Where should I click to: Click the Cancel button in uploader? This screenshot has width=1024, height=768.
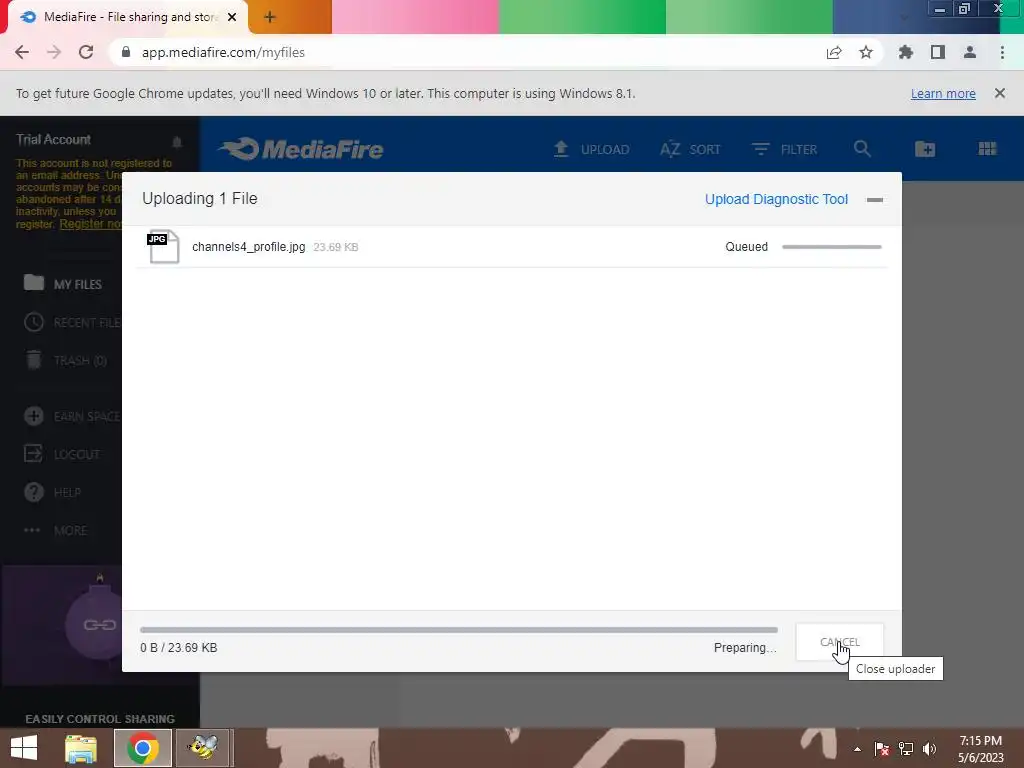pyautogui.click(x=839, y=642)
